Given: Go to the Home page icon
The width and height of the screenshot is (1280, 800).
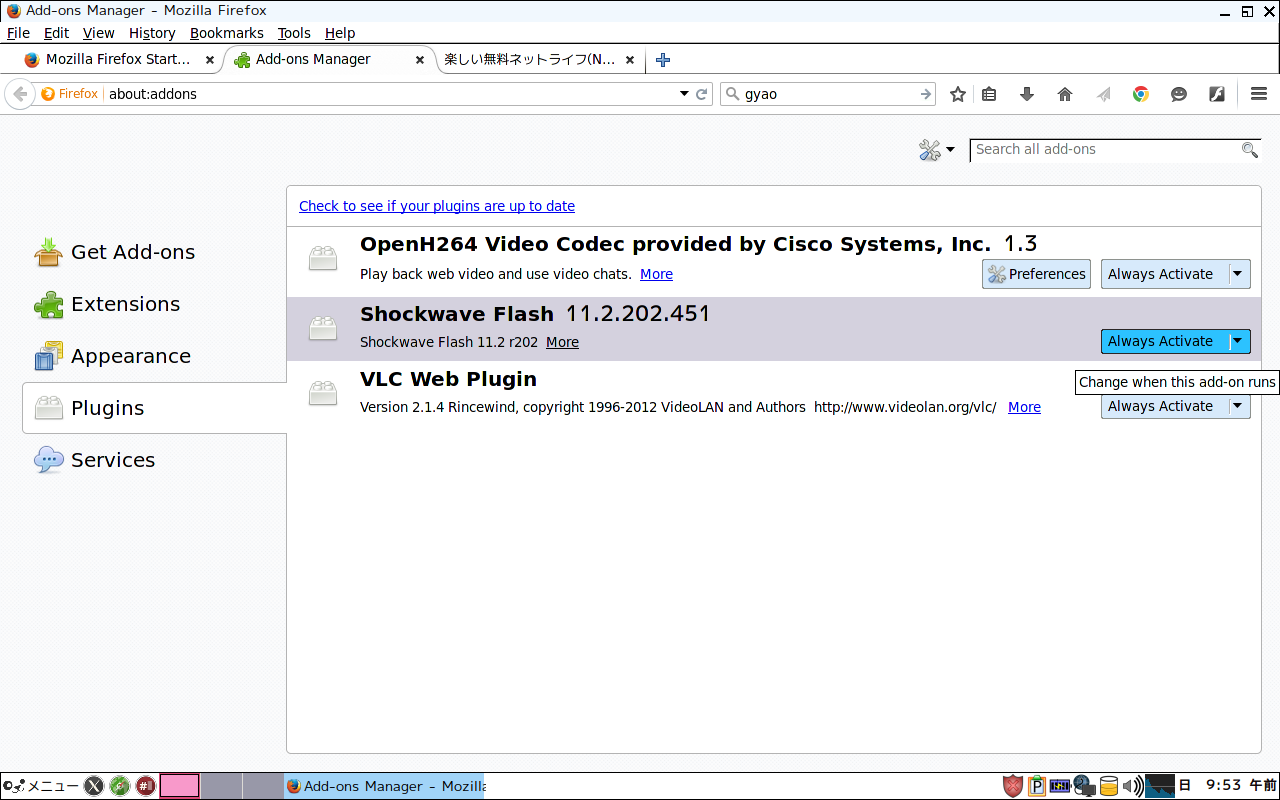Looking at the screenshot, I should tap(1065, 94).
